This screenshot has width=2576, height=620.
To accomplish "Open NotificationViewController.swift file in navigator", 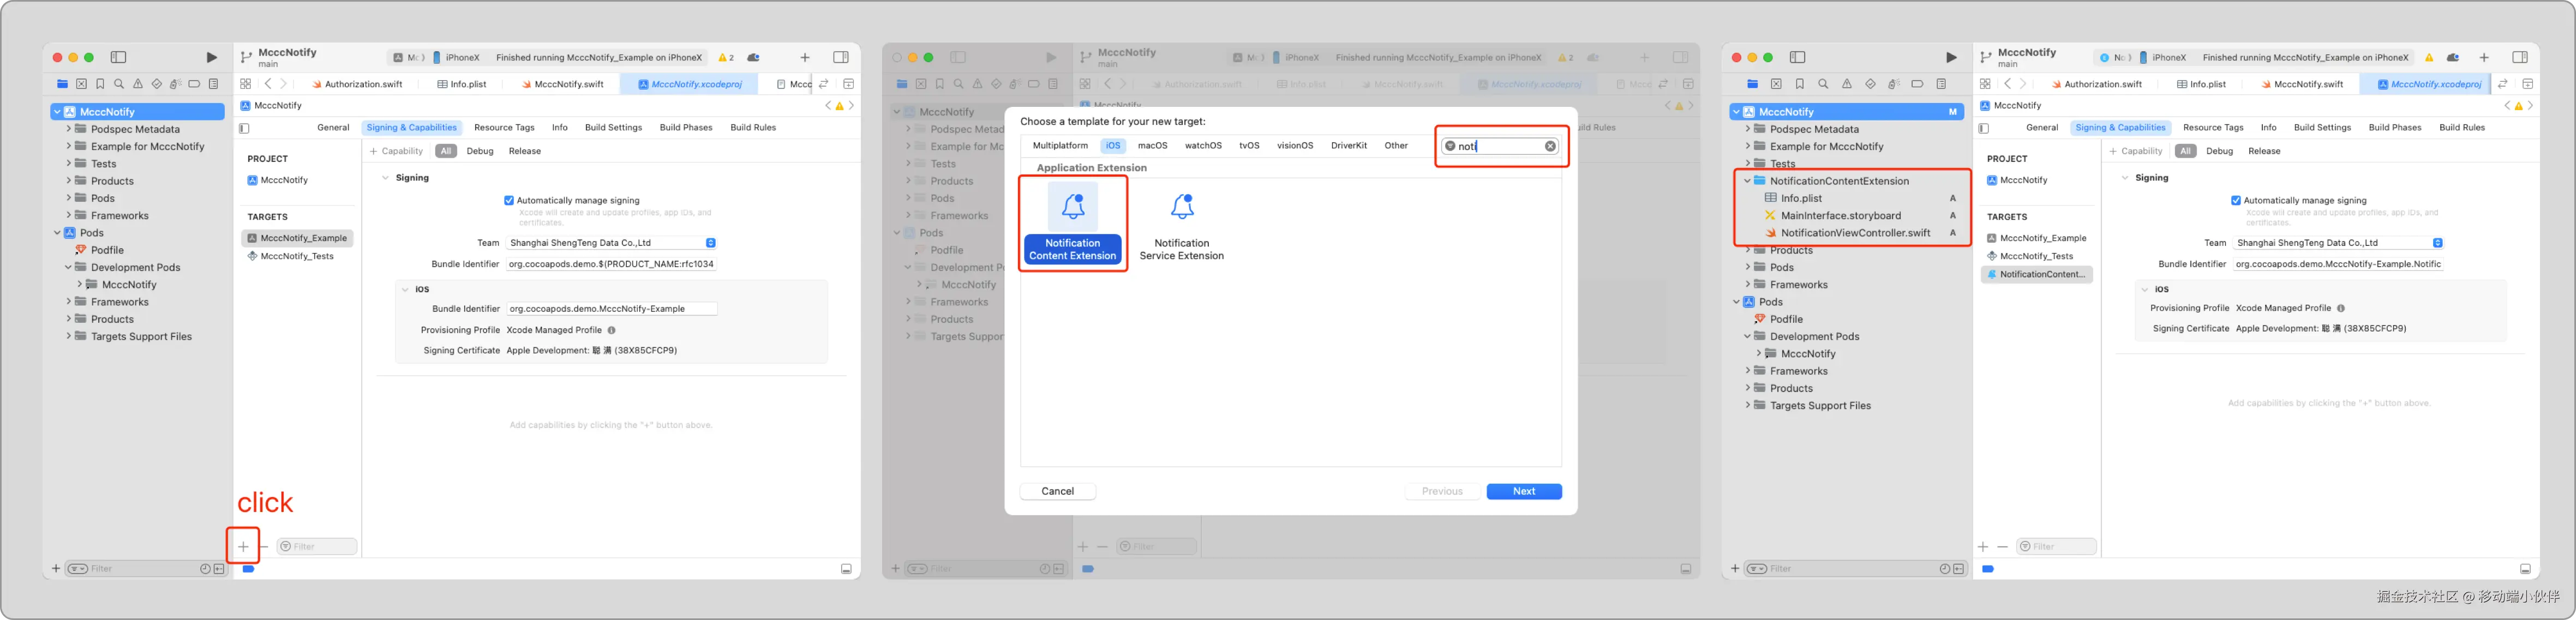I will point(1855,233).
